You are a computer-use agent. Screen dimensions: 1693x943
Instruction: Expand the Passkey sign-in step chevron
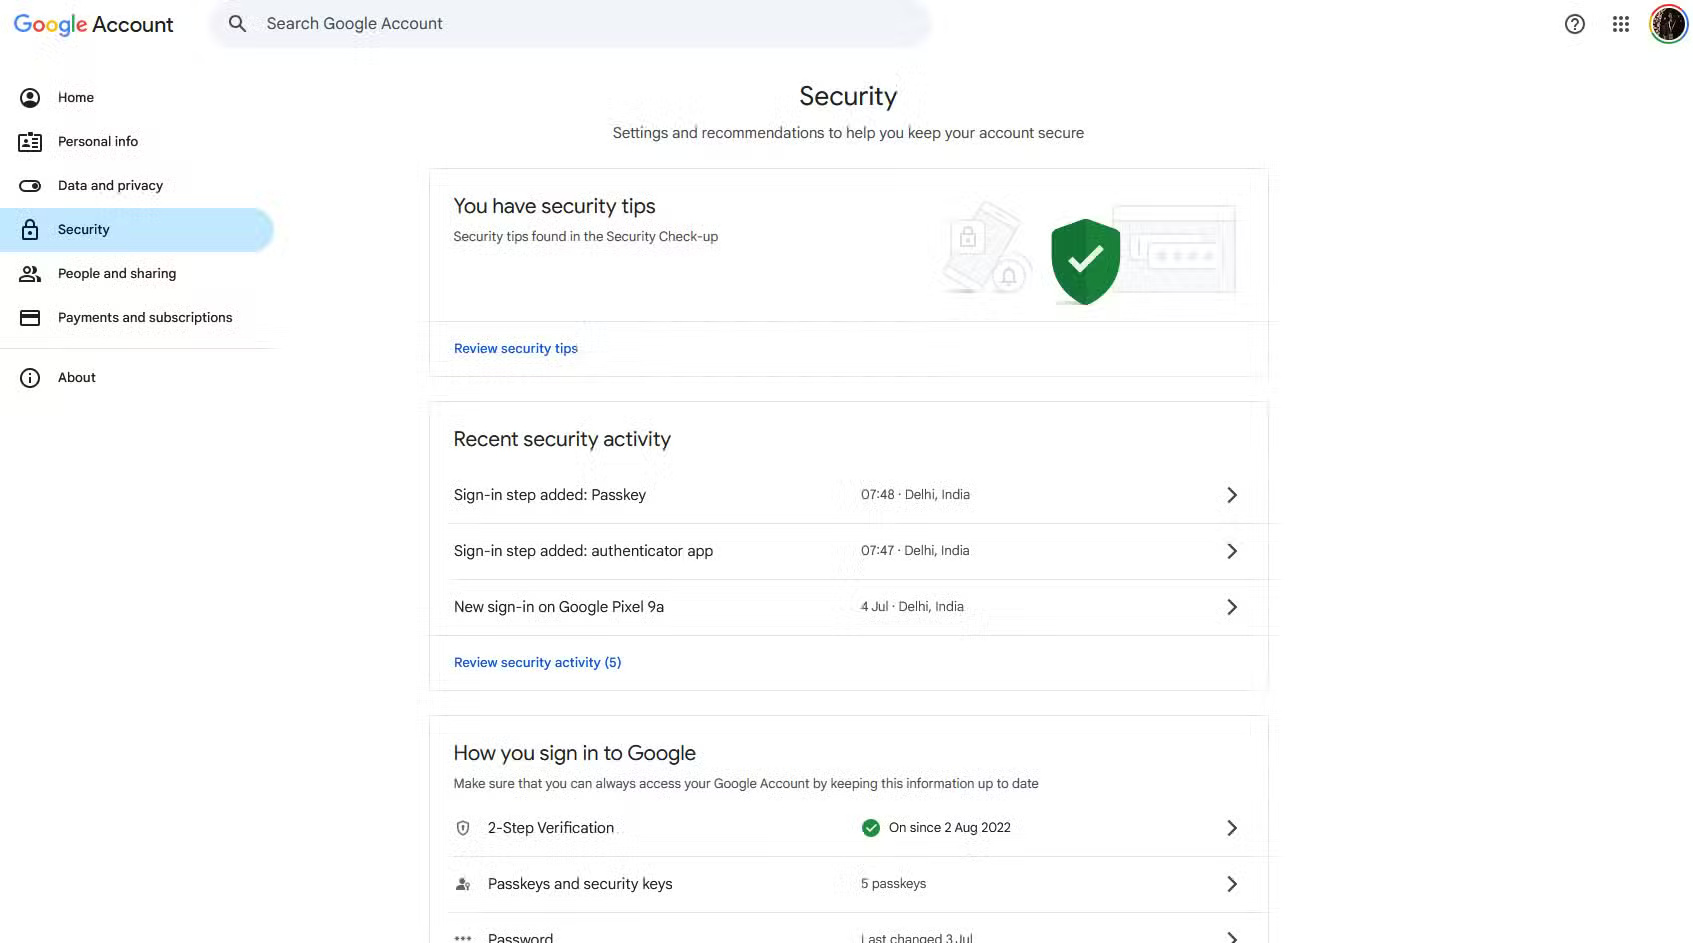pos(1232,495)
